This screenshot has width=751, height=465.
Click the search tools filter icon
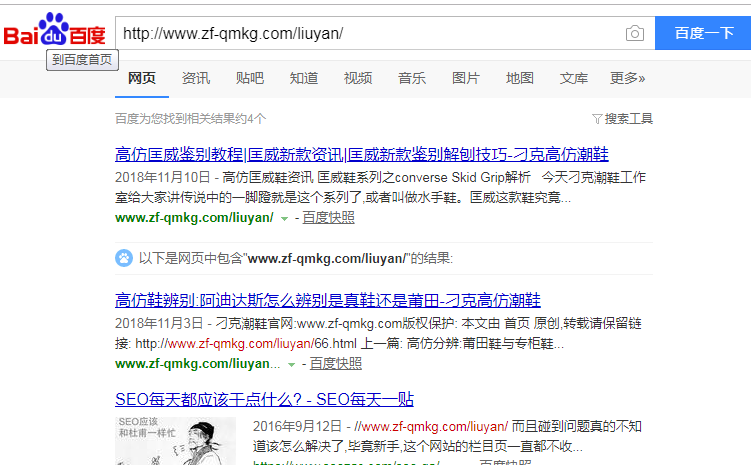(x=597, y=119)
